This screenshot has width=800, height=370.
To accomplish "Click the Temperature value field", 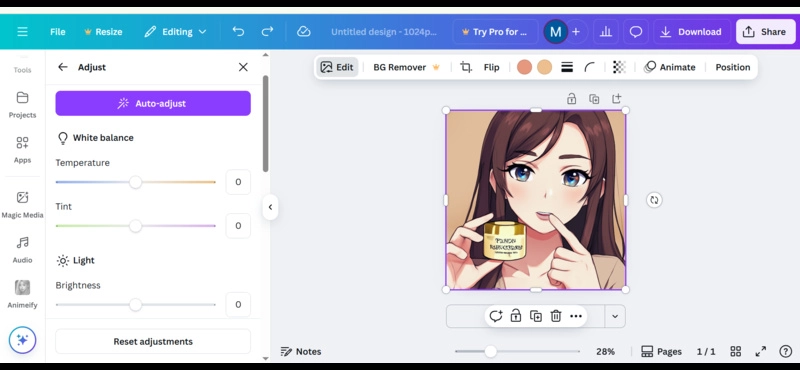I will point(238,182).
